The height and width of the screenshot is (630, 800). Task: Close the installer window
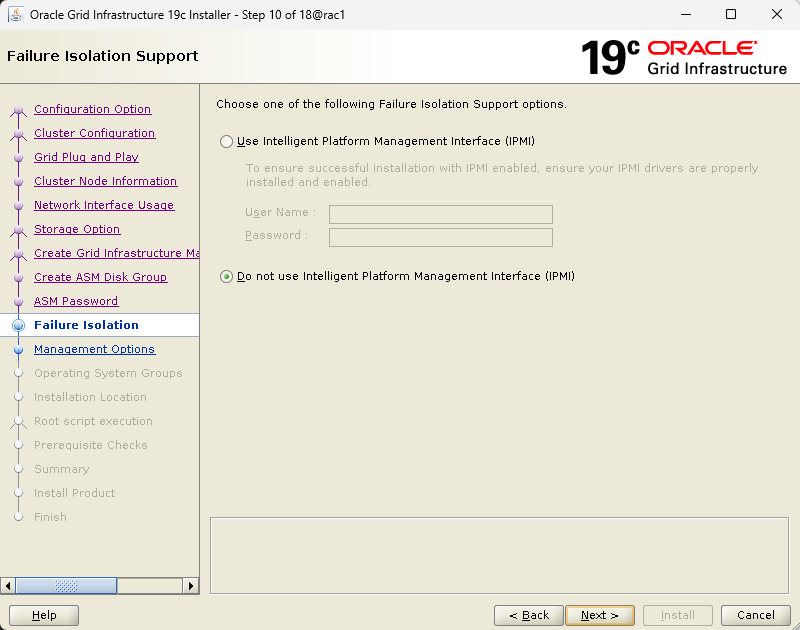click(x=777, y=14)
